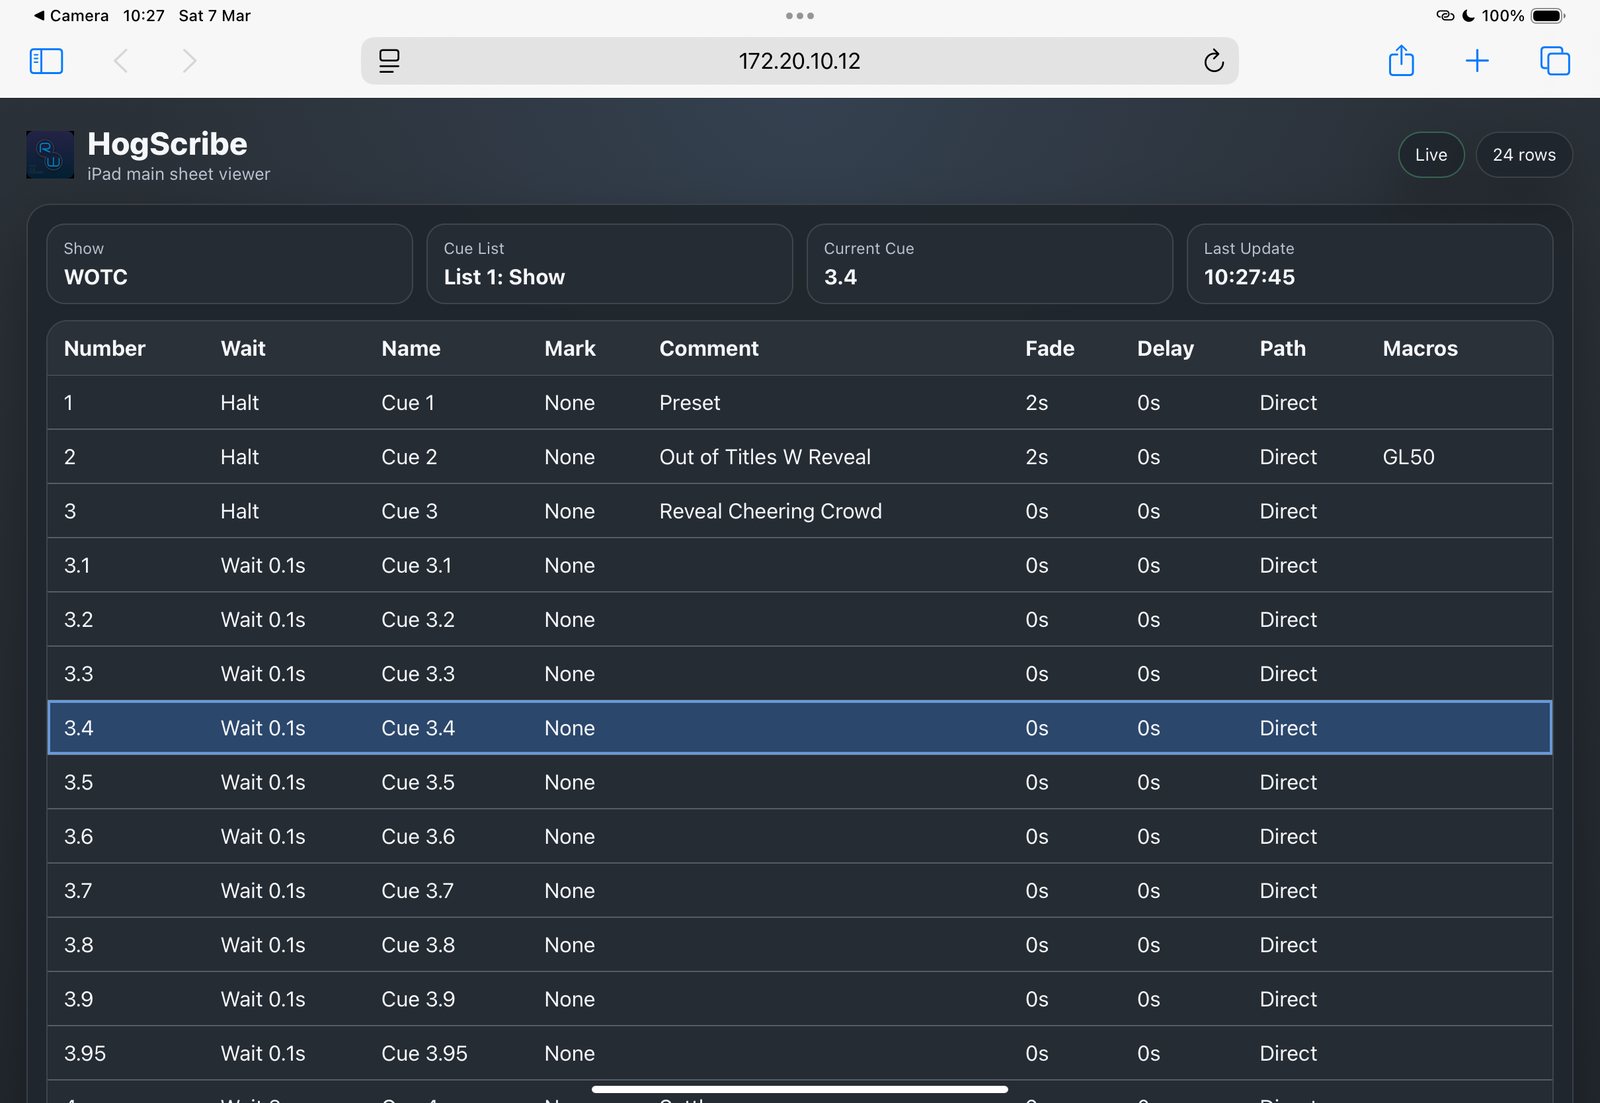Image resolution: width=1600 pixels, height=1103 pixels.
Task: Click the Number column header
Action: pos(105,349)
